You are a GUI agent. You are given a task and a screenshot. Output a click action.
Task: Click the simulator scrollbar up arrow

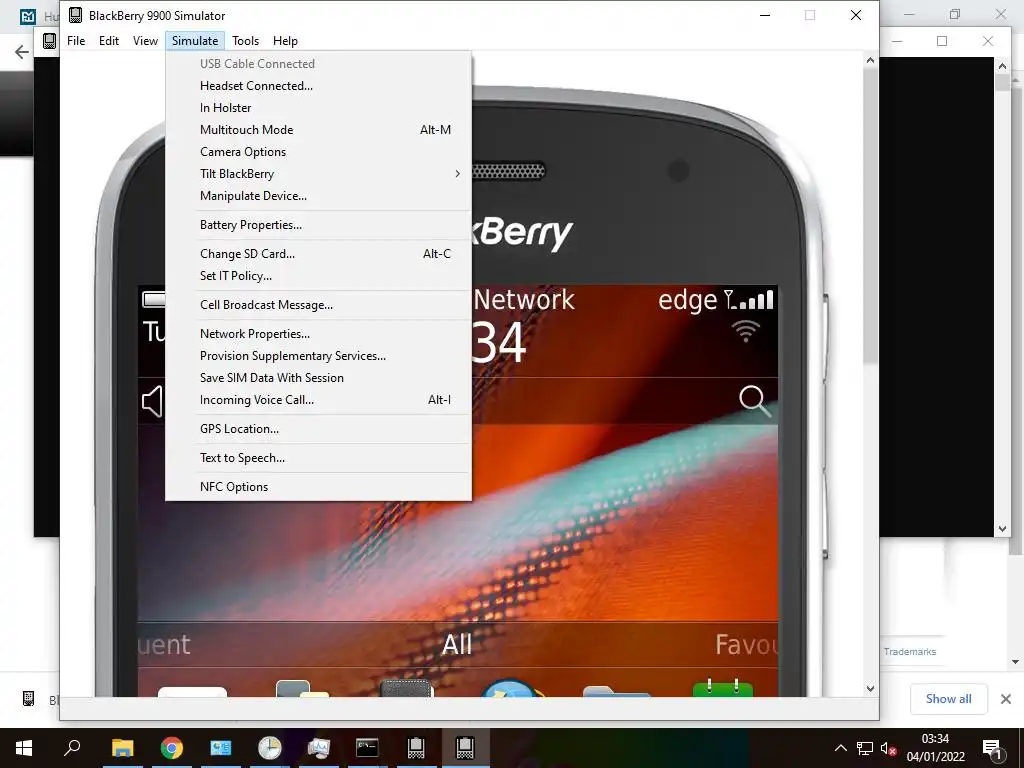870,60
